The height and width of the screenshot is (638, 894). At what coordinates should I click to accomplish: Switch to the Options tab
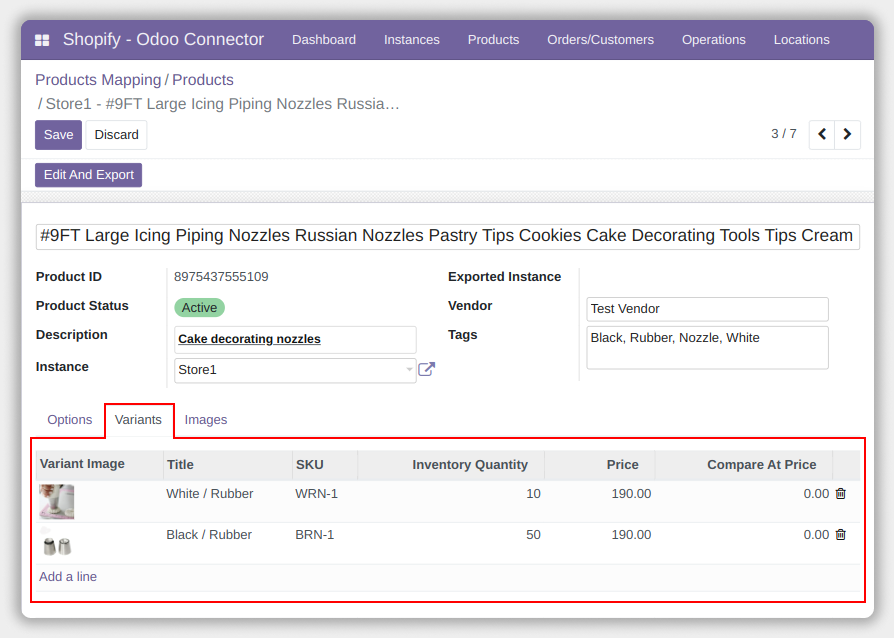[70, 420]
